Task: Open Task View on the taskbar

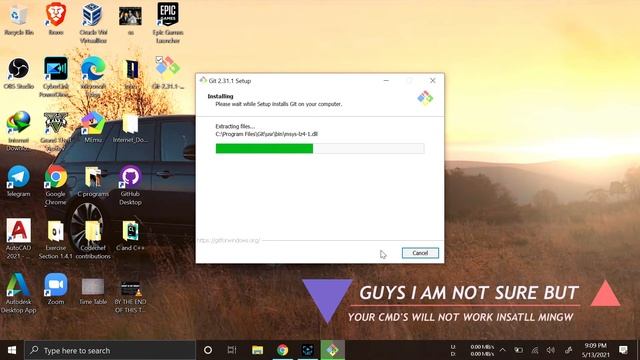Action: (232, 350)
